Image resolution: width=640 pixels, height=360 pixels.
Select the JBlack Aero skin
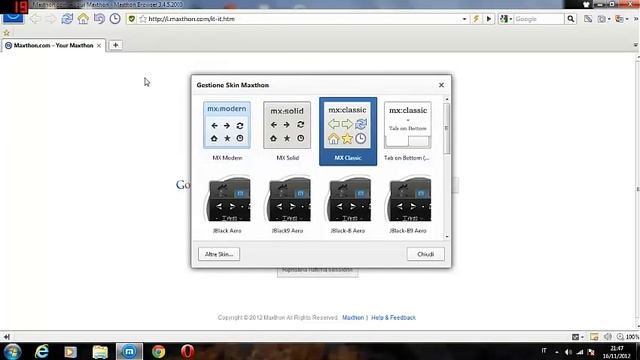[227, 205]
